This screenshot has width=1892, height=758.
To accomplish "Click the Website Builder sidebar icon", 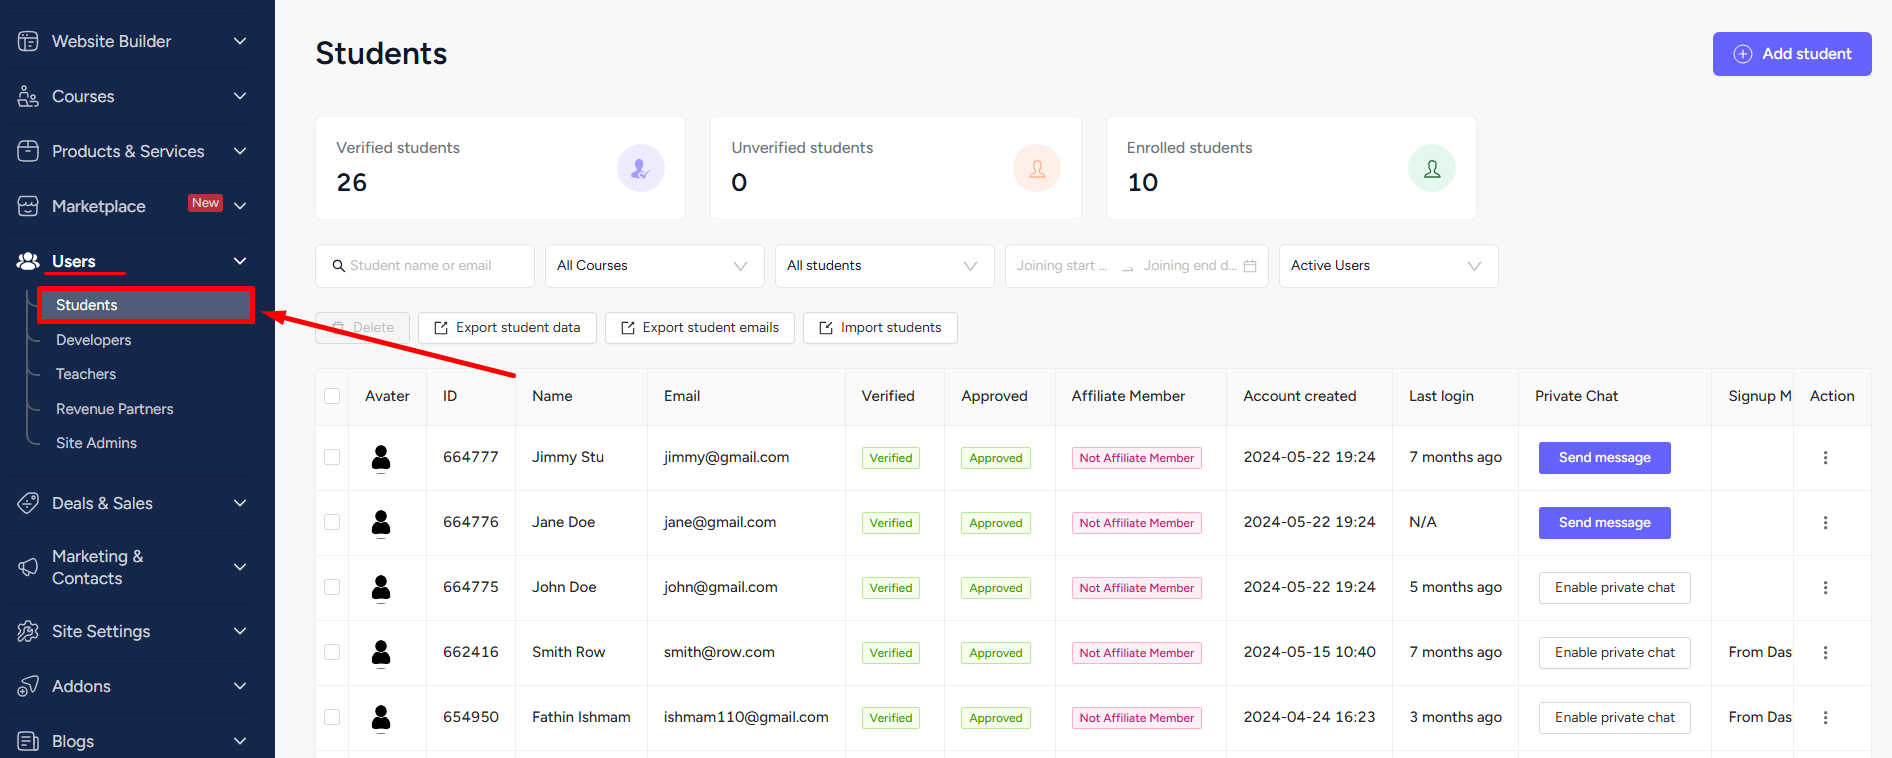I will click(28, 41).
